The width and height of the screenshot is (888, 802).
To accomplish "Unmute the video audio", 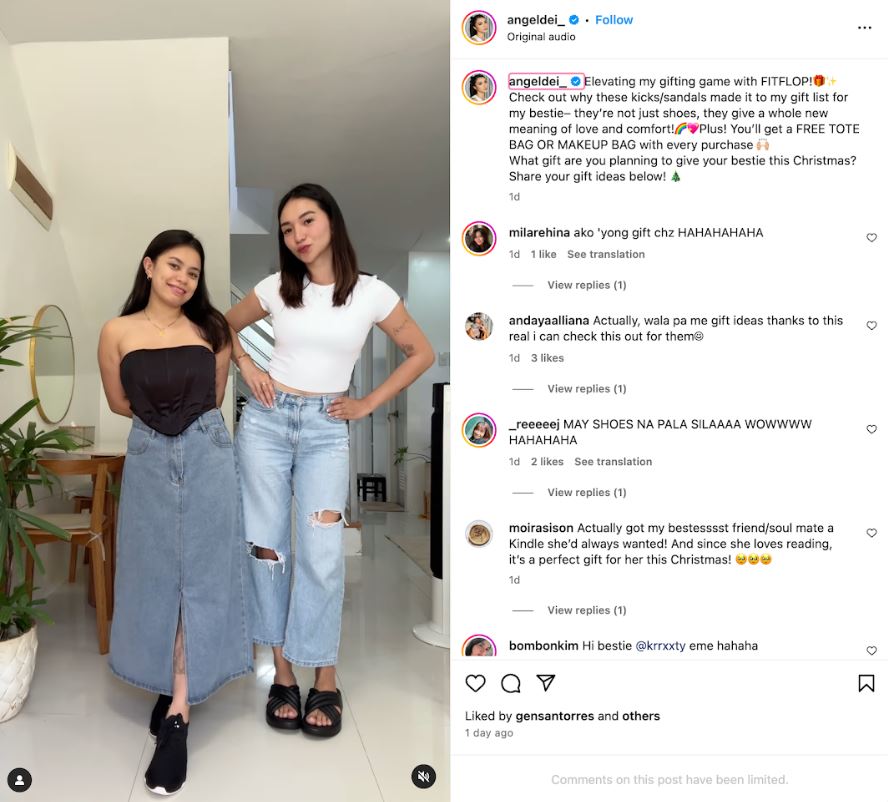I will point(423,777).
